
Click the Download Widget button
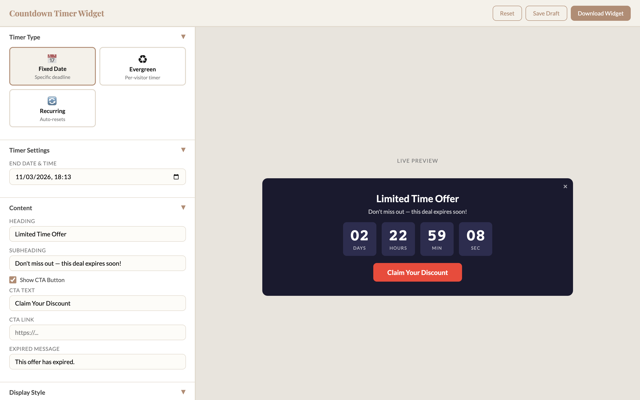[x=600, y=13]
